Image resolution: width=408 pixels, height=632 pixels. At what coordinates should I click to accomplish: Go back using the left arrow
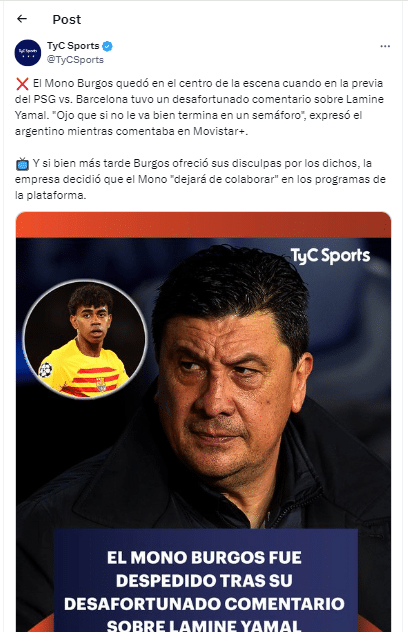coord(22,19)
